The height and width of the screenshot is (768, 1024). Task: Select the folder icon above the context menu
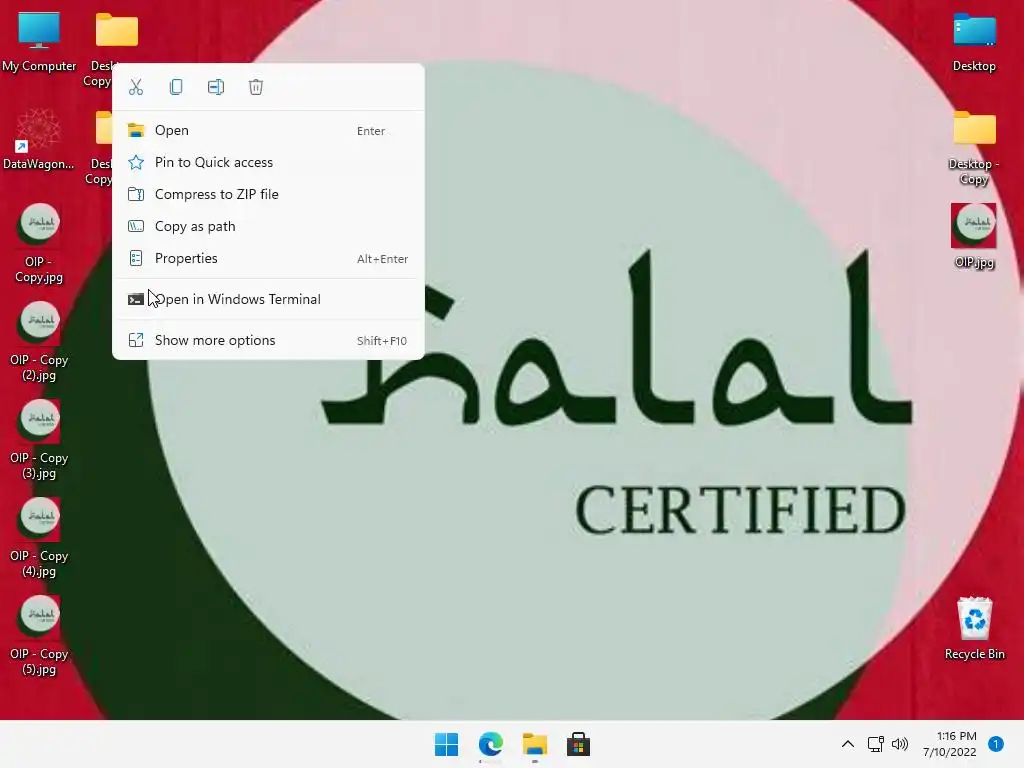[117, 29]
